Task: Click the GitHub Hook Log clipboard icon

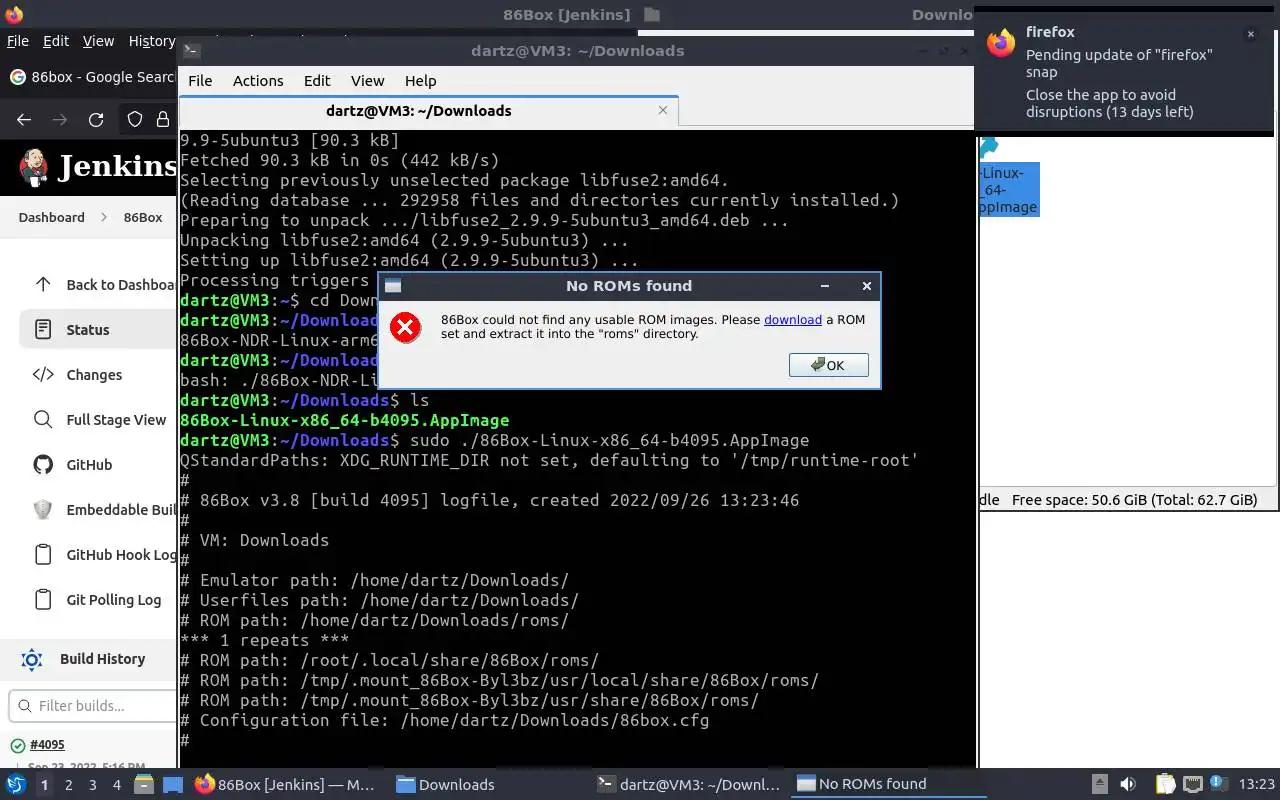Action: coord(43,555)
